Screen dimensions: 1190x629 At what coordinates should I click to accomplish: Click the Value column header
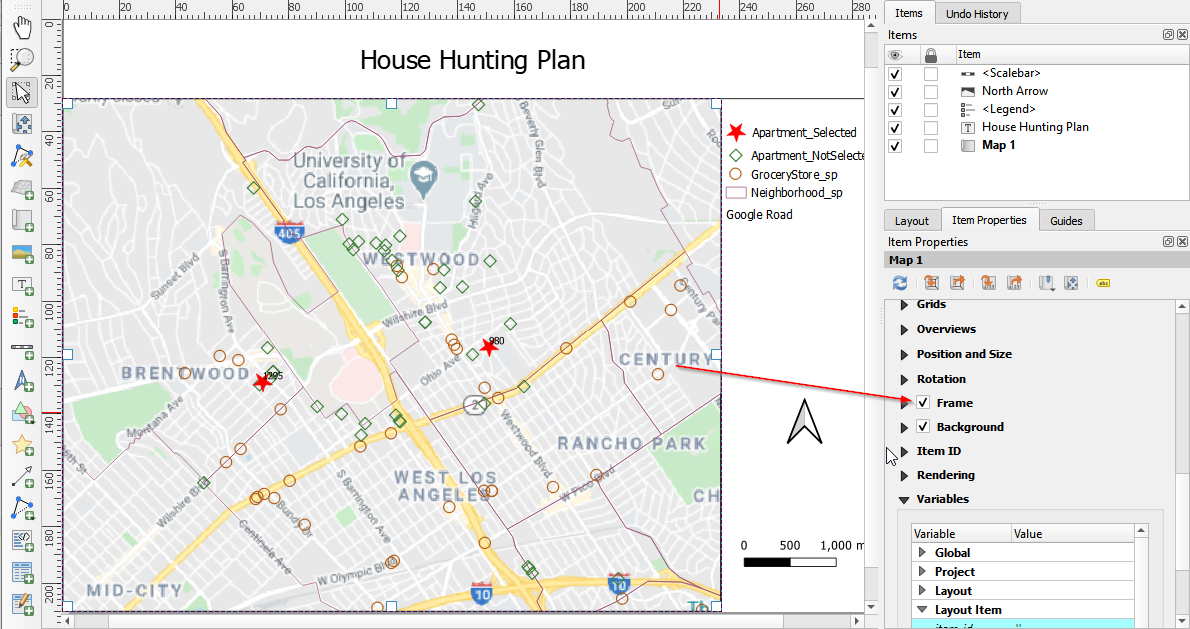1072,533
